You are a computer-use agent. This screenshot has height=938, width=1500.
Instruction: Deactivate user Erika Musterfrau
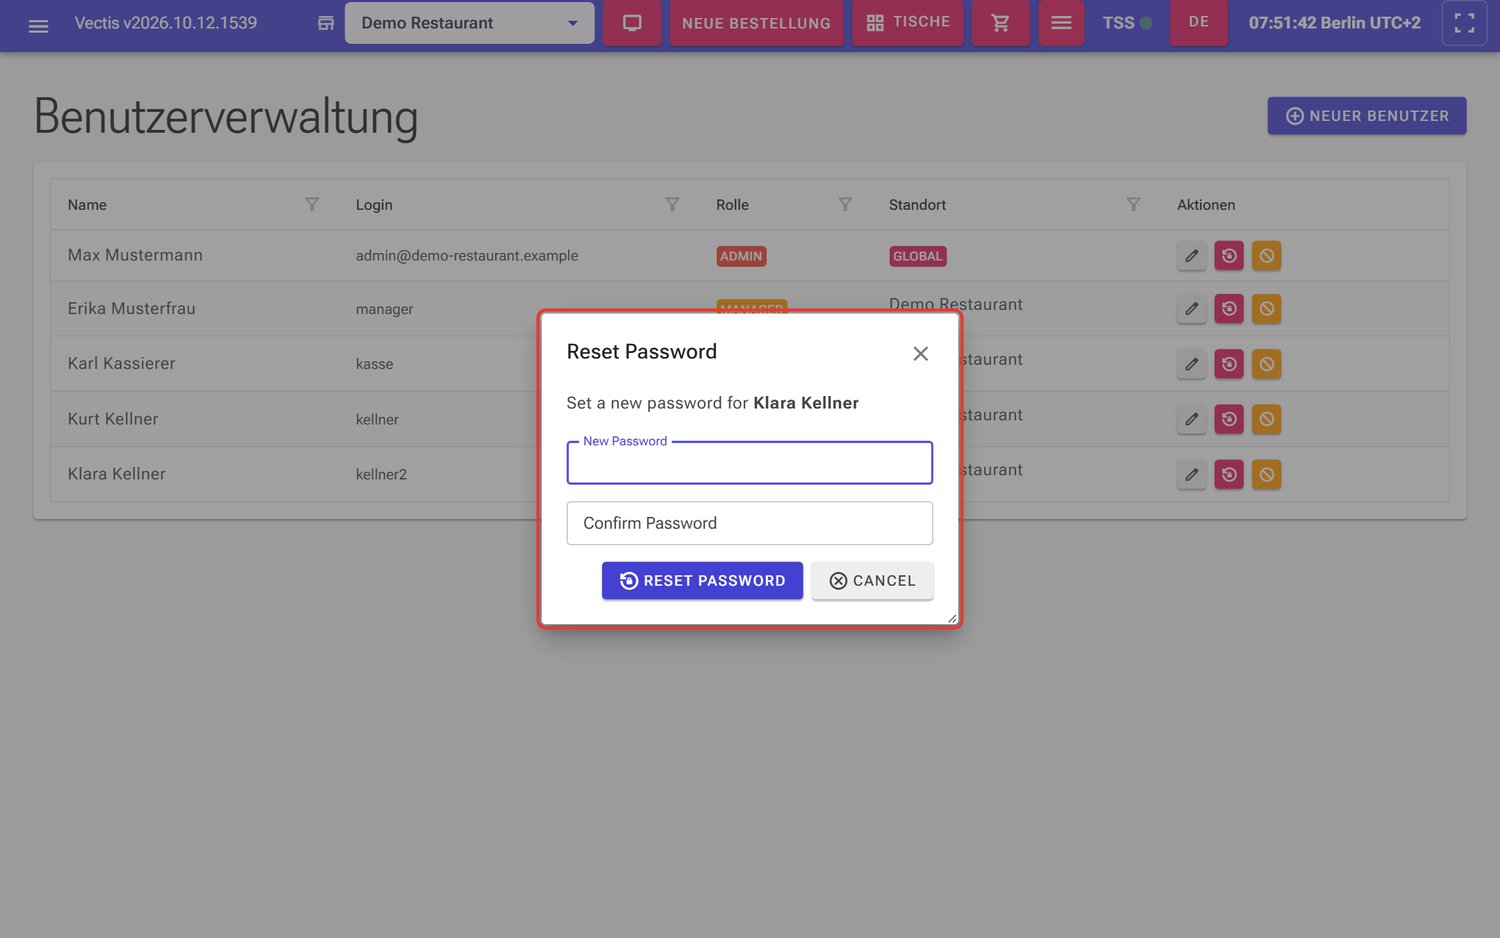(1266, 309)
